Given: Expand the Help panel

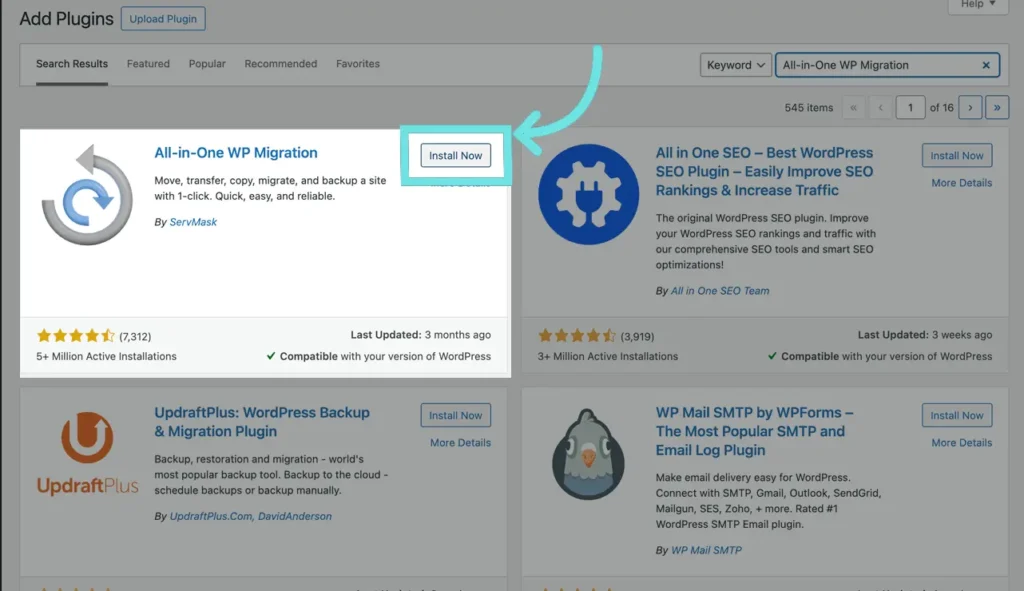Looking at the screenshot, I should [978, 5].
